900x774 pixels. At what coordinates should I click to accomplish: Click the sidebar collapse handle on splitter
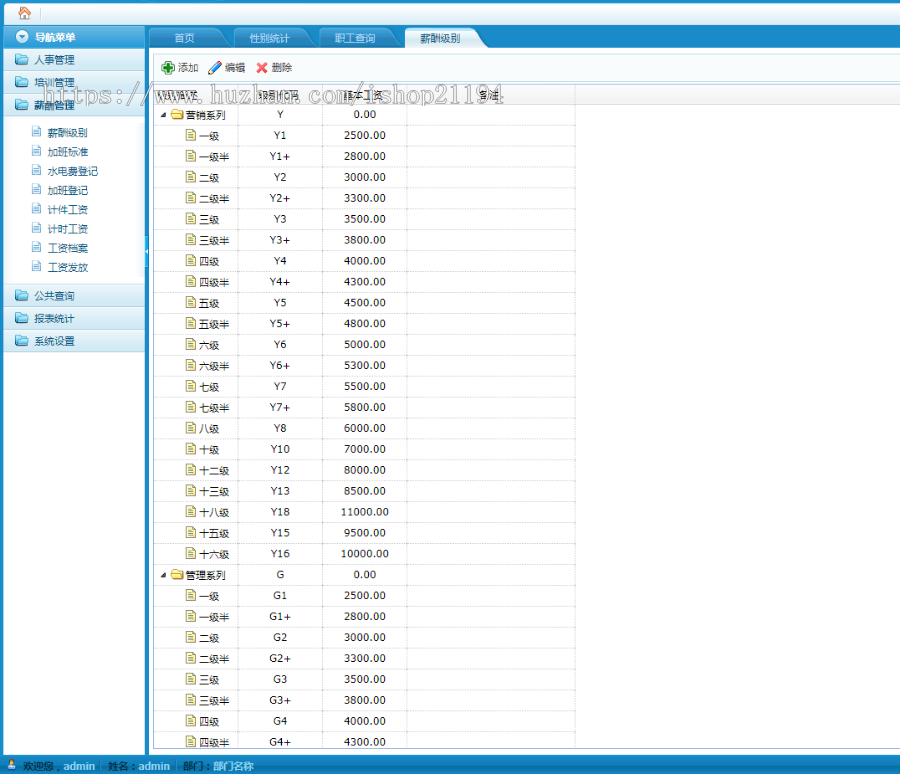click(x=146, y=251)
